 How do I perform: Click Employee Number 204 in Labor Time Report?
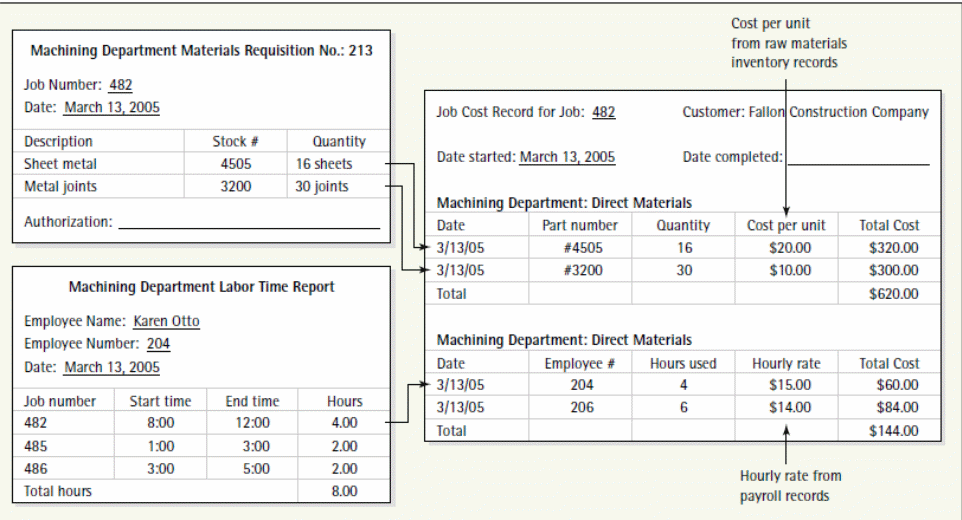pyautogui.click(x=158, y=344)
